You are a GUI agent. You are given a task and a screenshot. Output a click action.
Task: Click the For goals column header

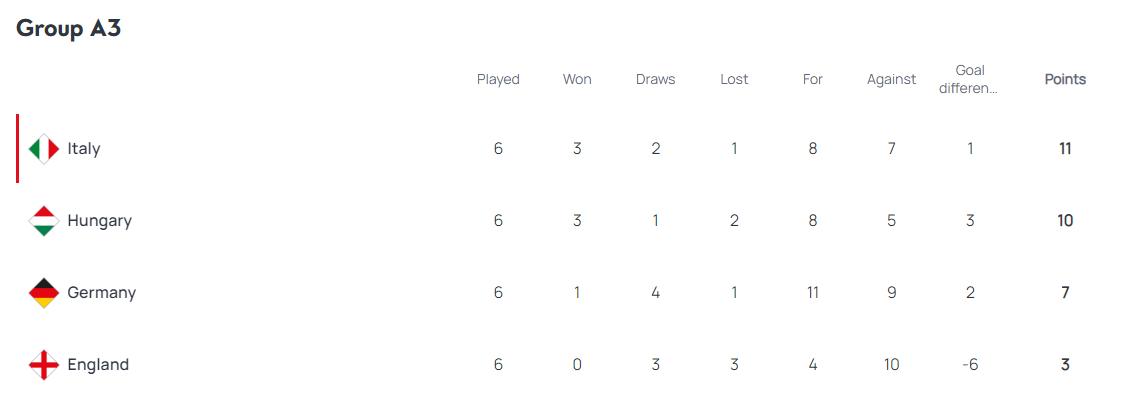tap(813, 79)
